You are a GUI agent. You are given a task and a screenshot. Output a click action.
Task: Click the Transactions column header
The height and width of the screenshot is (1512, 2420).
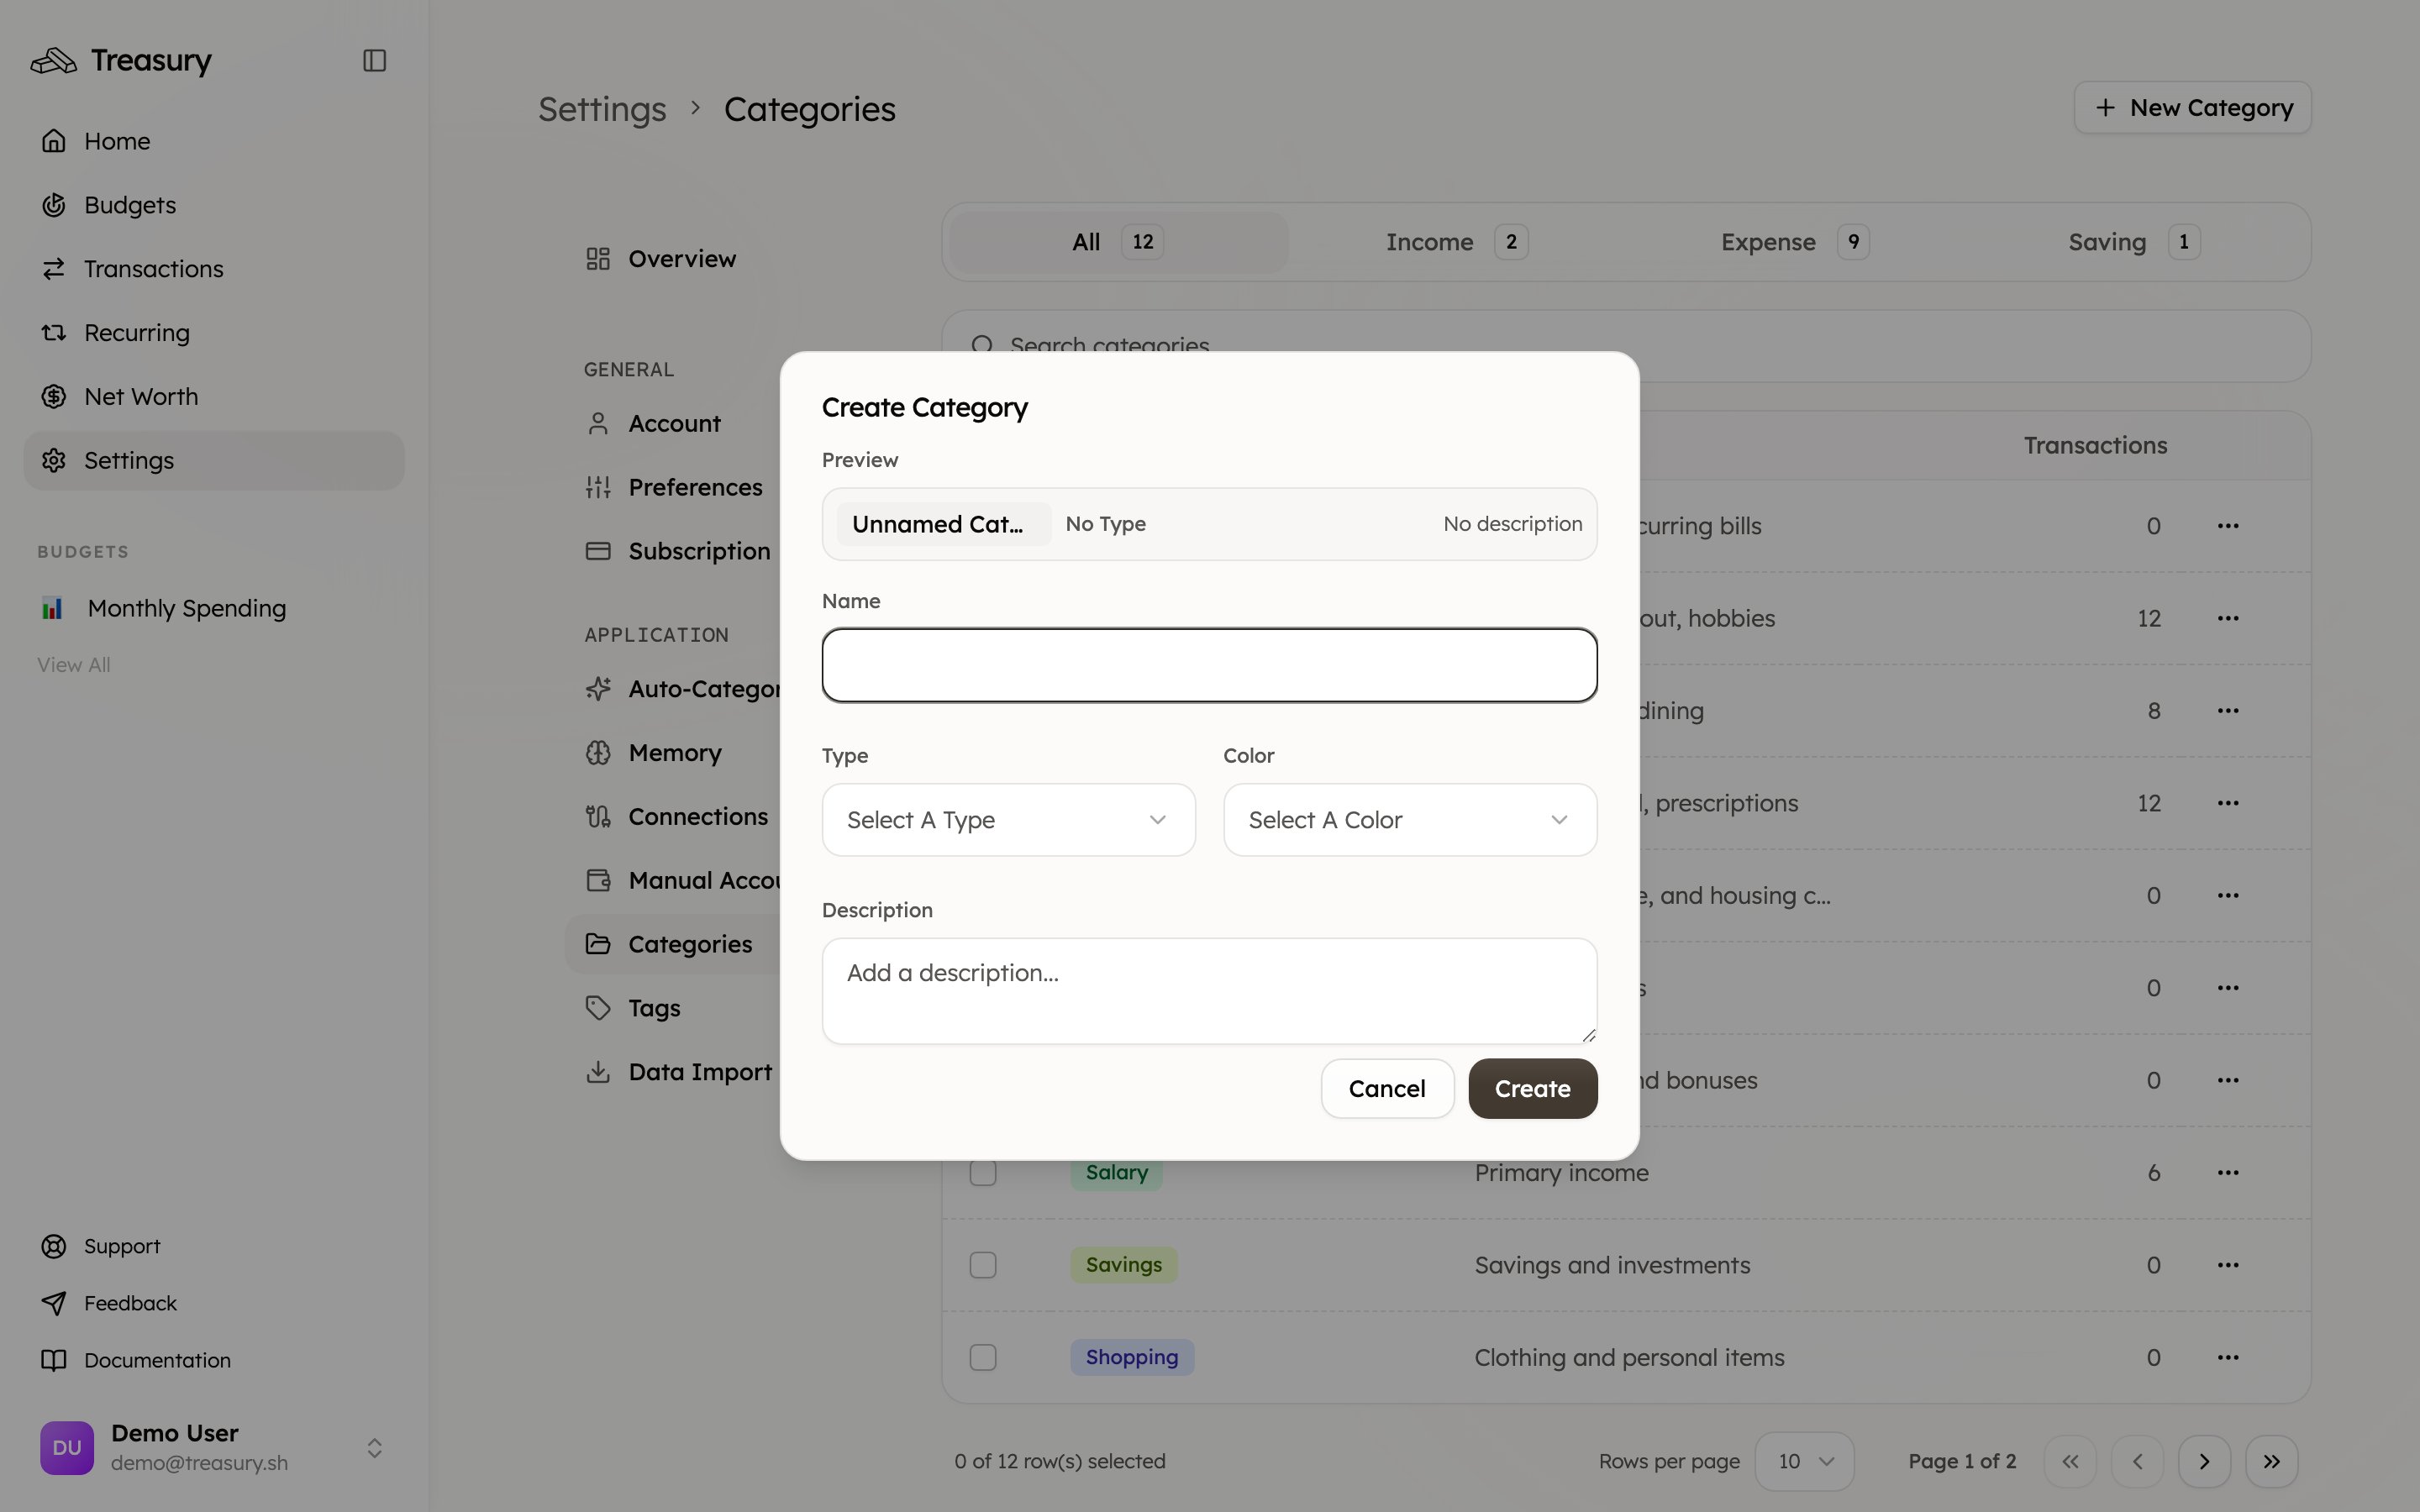coord(2095,446)
